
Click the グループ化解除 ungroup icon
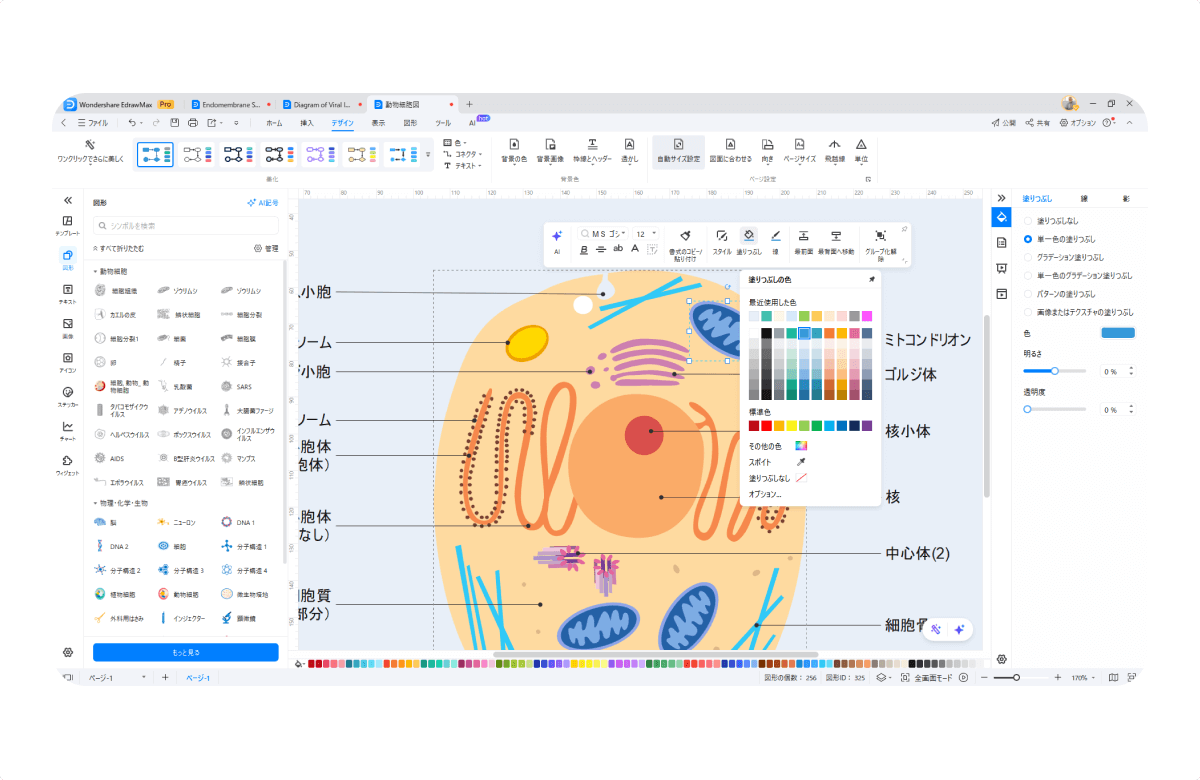pos(880,236)
